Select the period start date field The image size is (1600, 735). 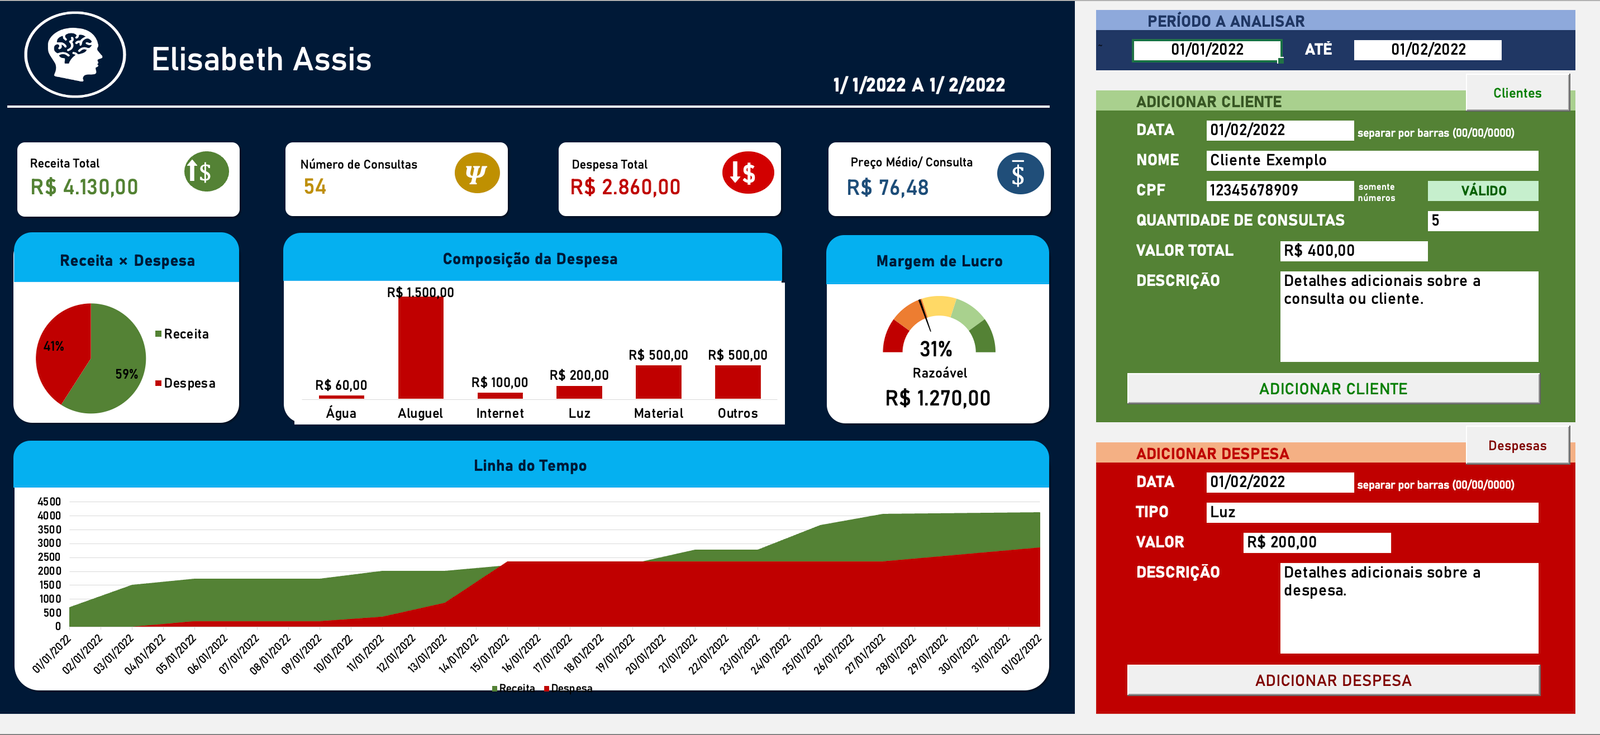point(1206,50)
